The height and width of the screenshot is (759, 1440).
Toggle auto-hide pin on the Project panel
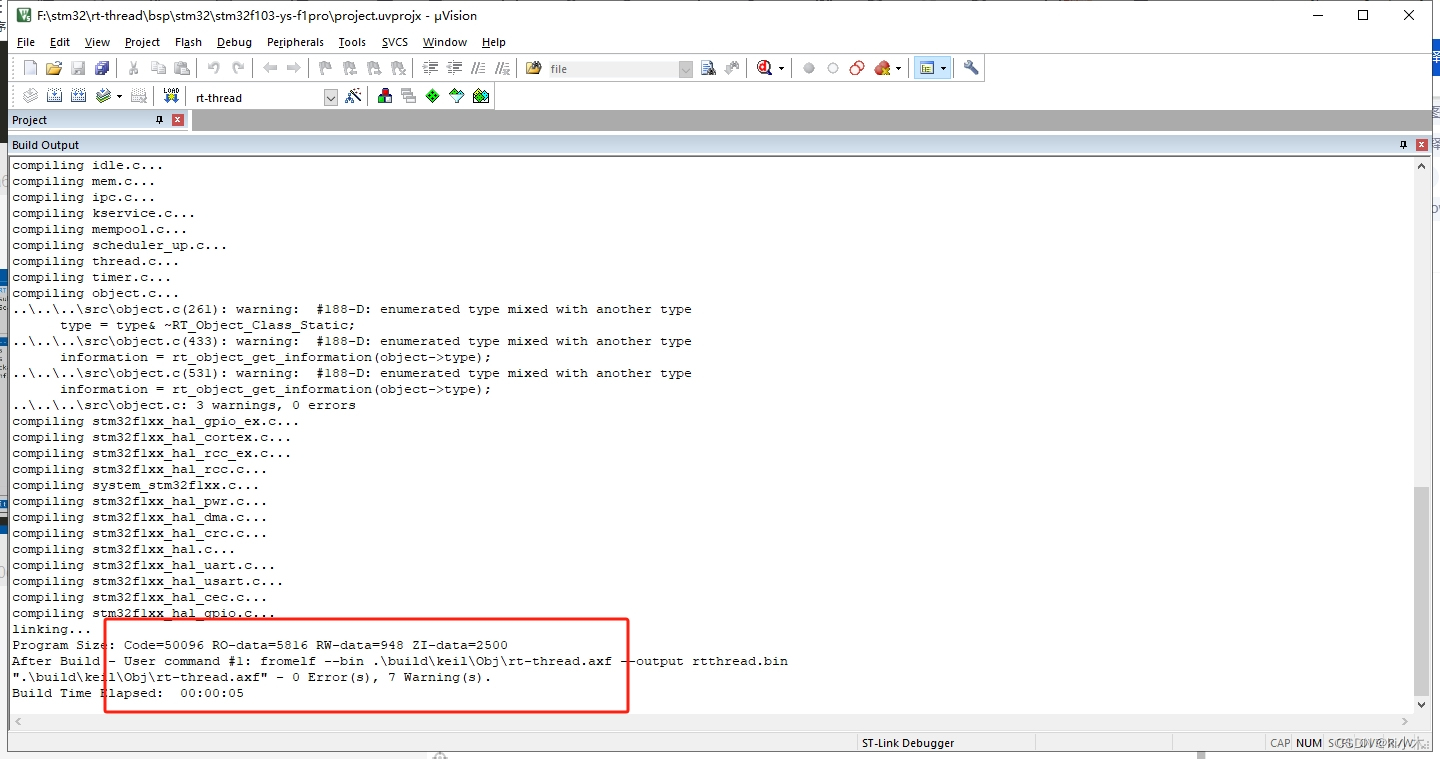159,120
